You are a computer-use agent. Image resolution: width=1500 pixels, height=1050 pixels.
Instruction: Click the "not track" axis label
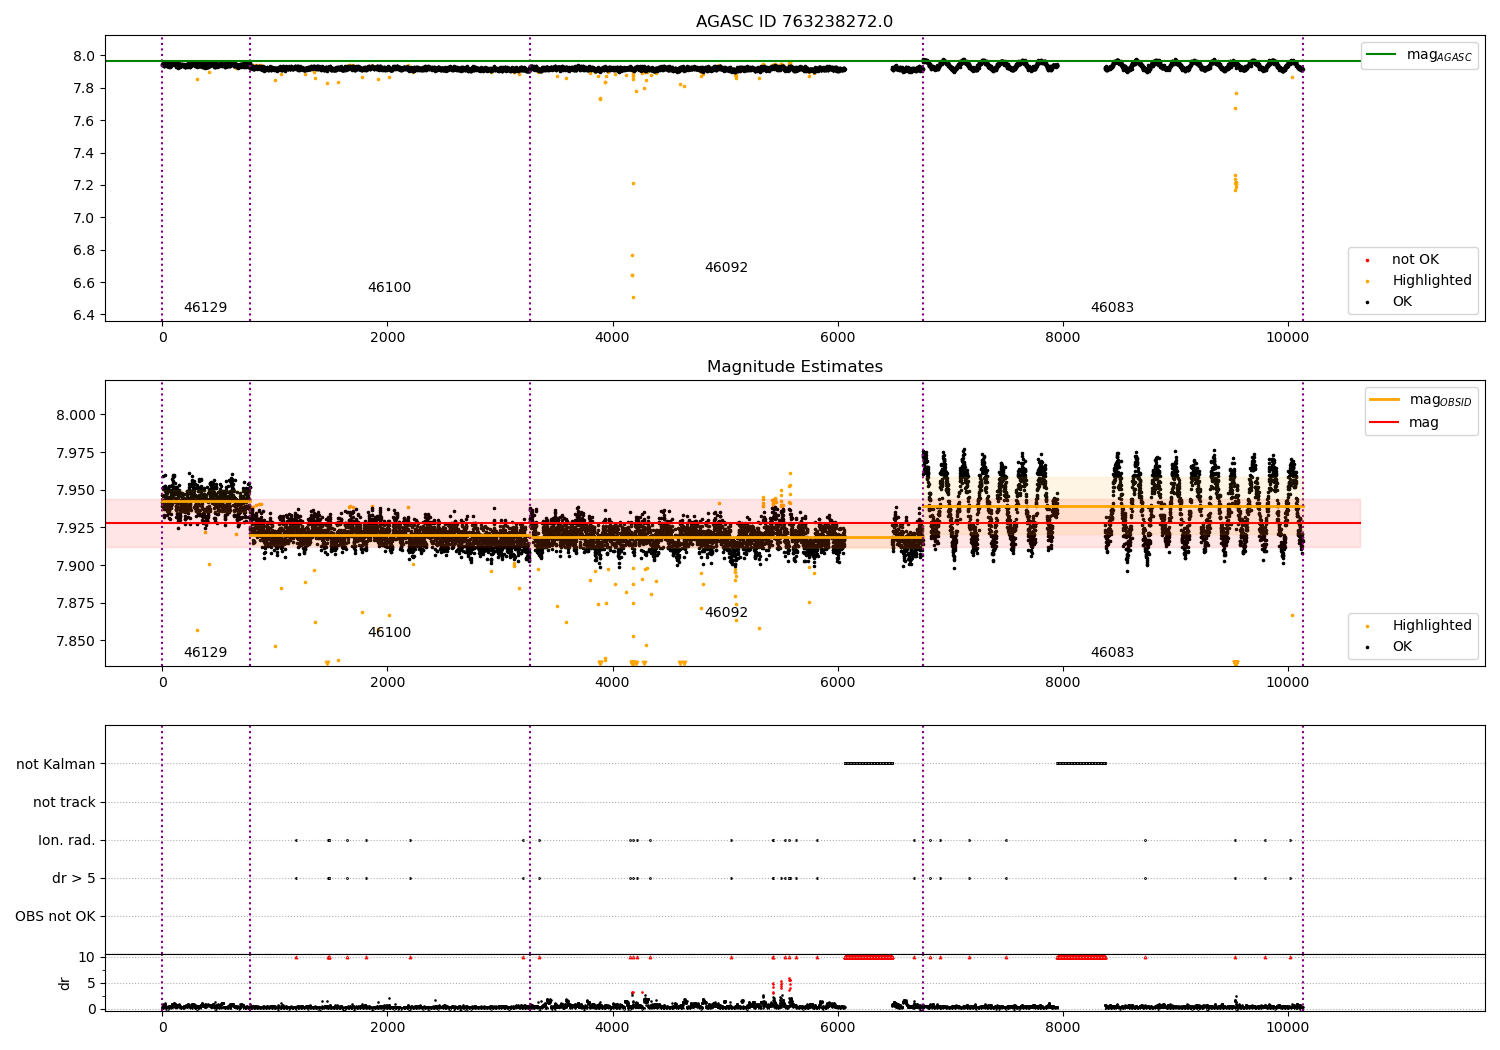[64, 803]
